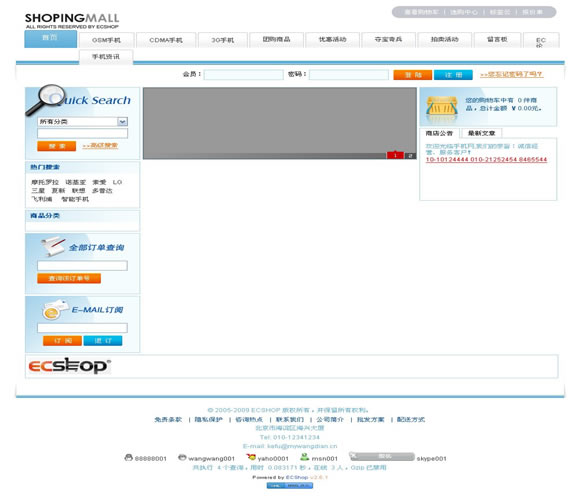Click the wangwang001 messenger icon
The height and width of the screenshot is (500, 580).
182,457
